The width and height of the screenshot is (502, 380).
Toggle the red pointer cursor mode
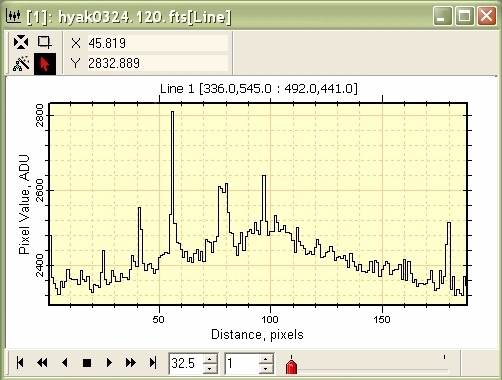pyautogui.click(x=45, y=63)
